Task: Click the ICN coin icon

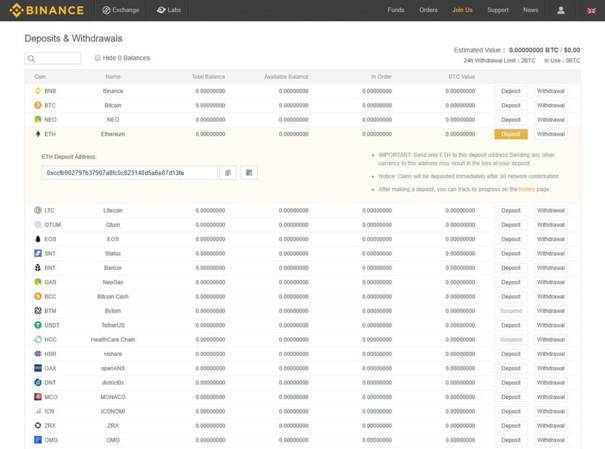Action: pos(38,411)
